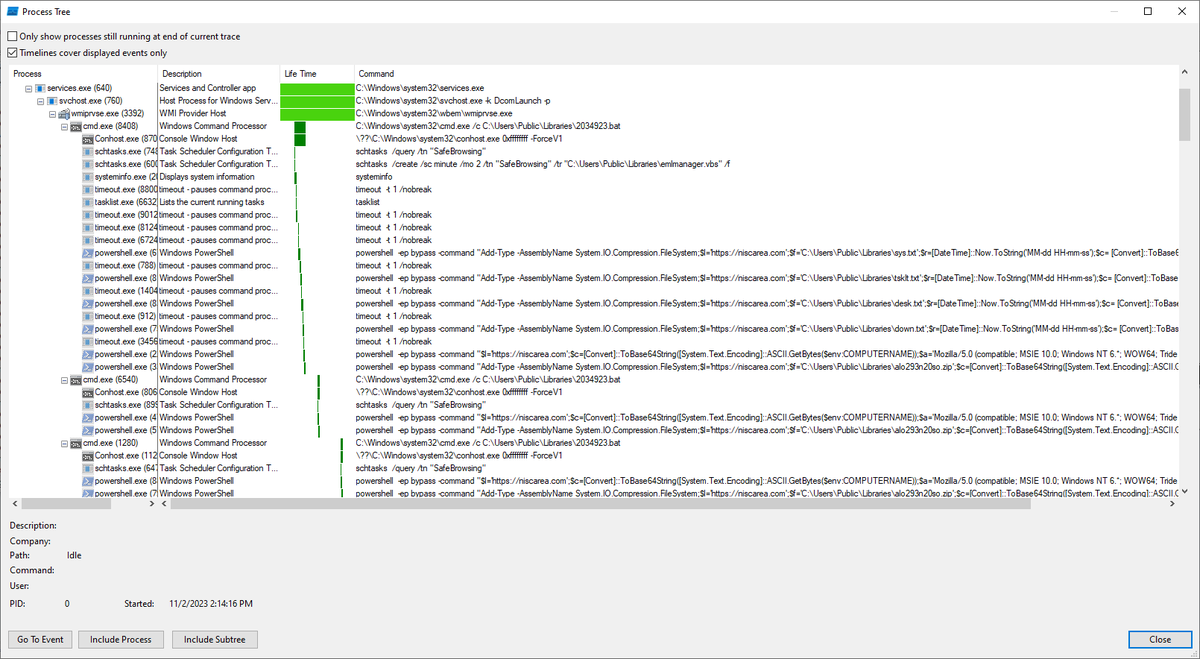Image resolution: width=1200 pixels, height=659 pixels.
Task: Click the Conhost.exe icon under cmd.exe (6540)
Action: tap(88, 392)
